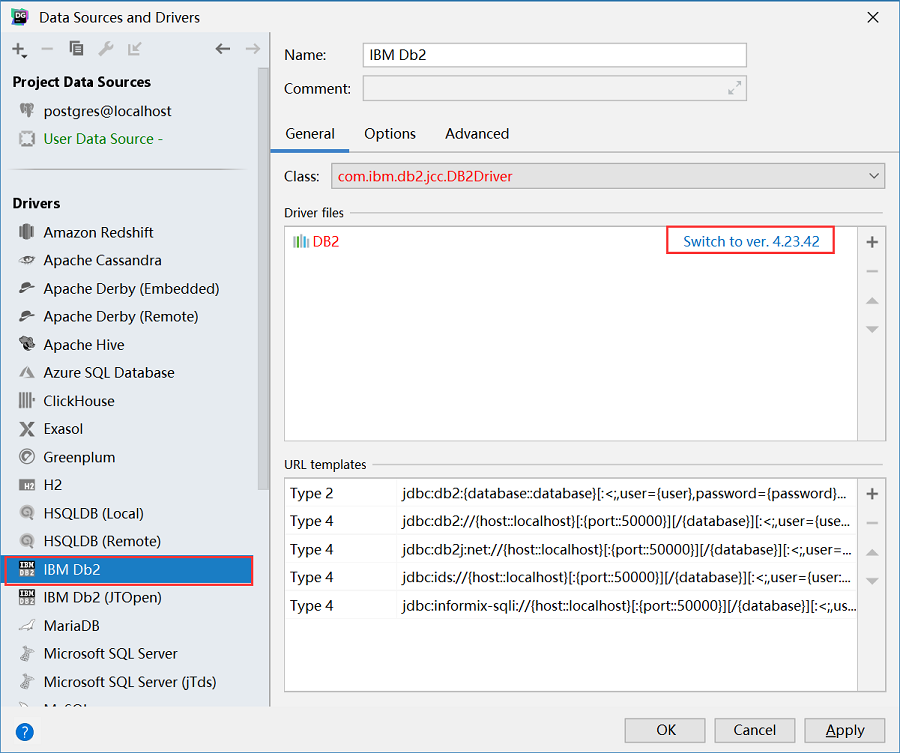Open help via the question mark icon

click(22, 731)
